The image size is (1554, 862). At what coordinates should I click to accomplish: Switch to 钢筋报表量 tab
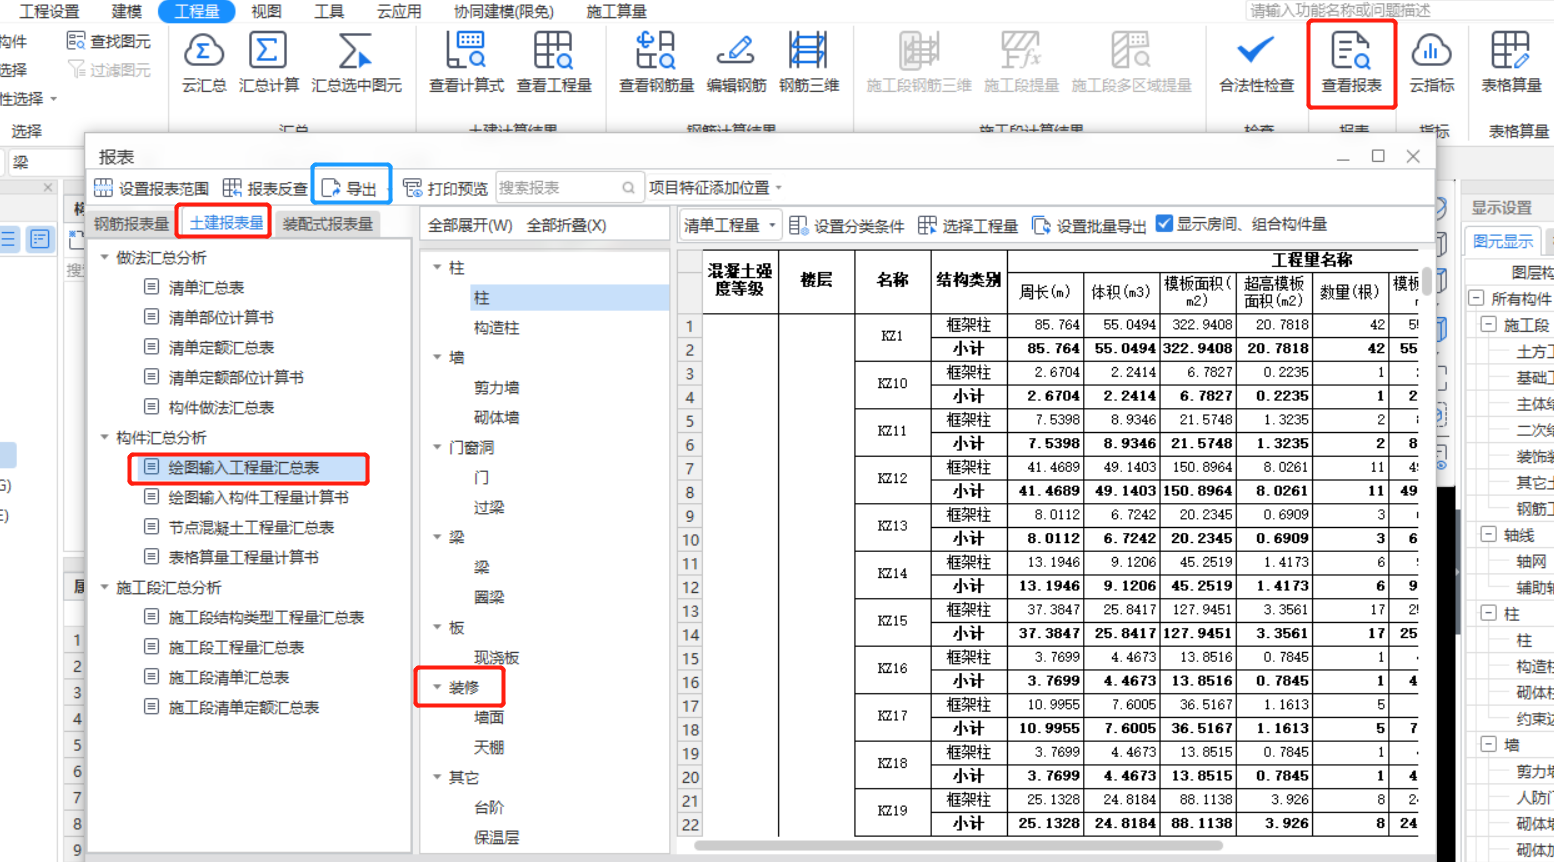point(131,224)
